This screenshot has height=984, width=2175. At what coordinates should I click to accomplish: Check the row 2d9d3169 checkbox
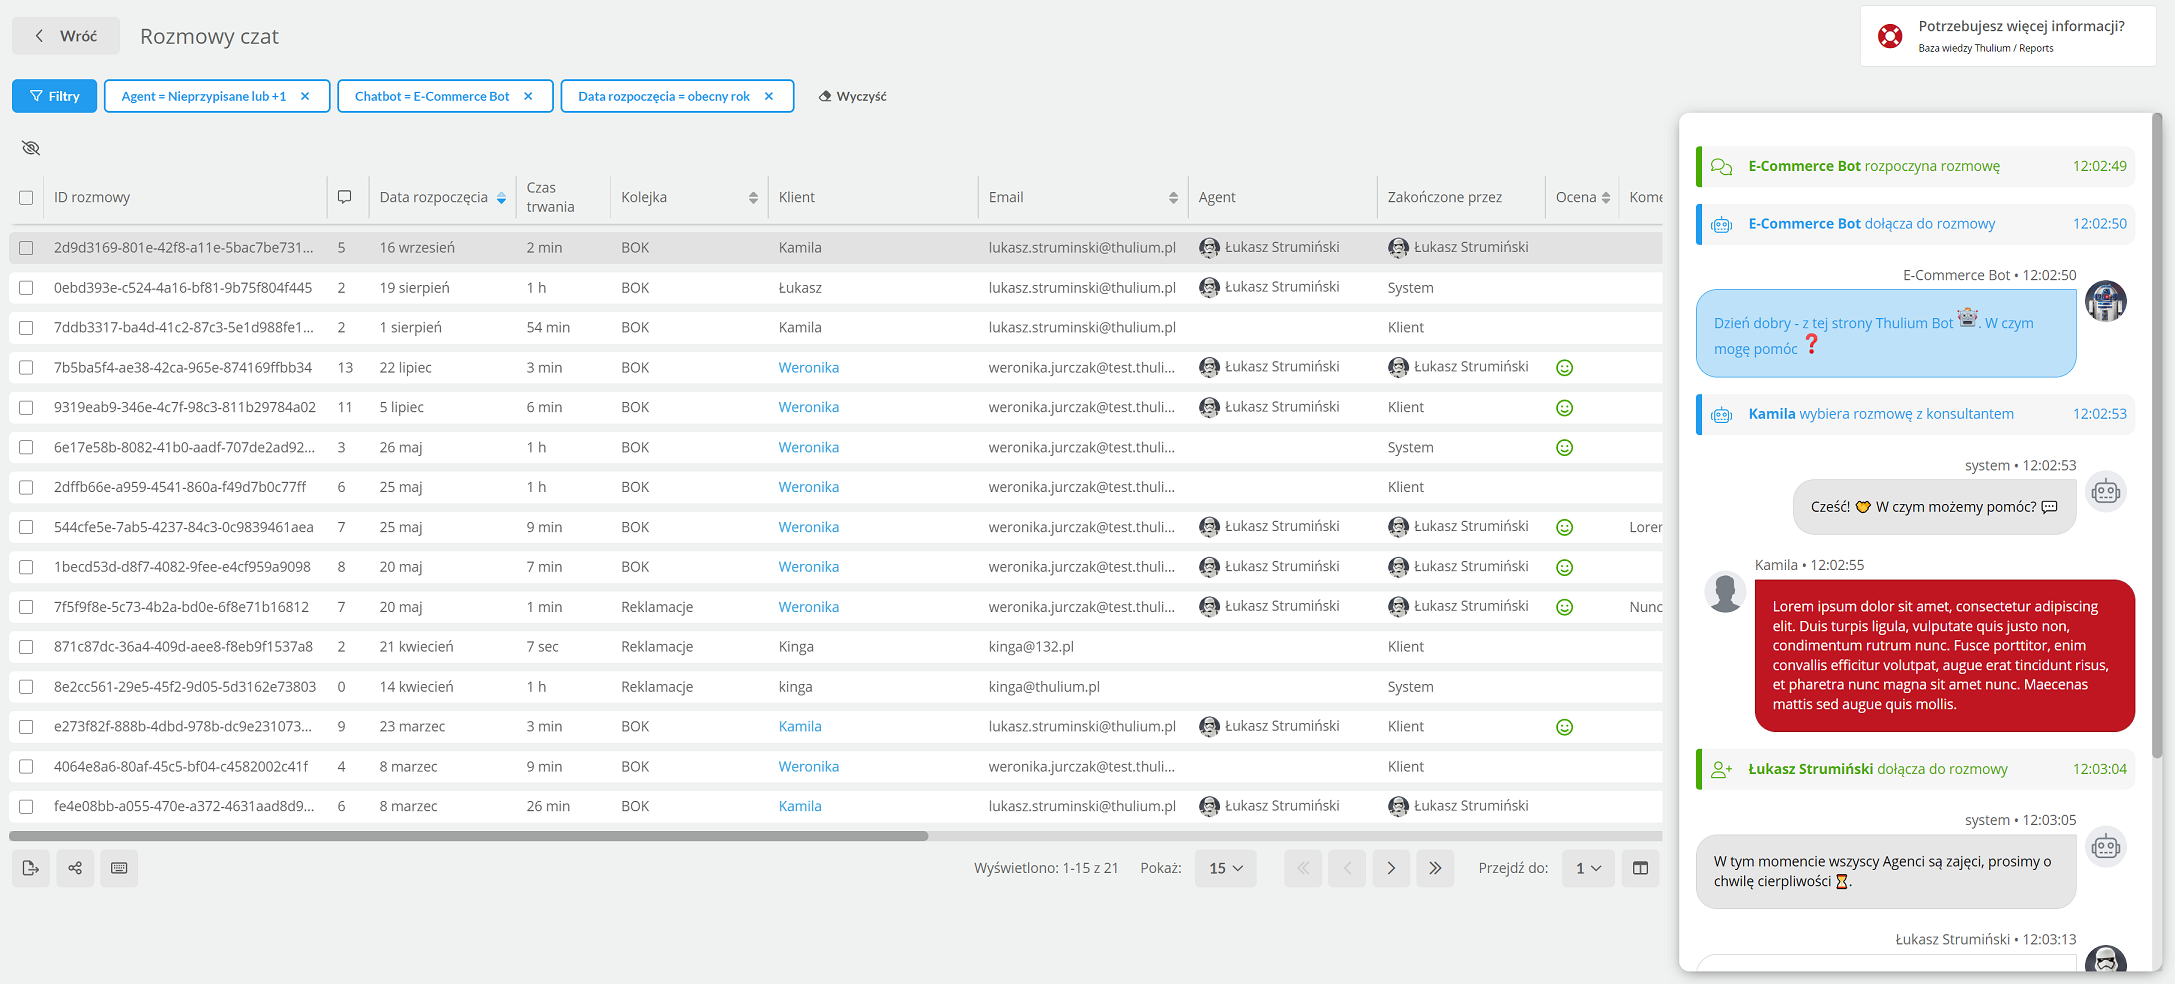[26, 248]
